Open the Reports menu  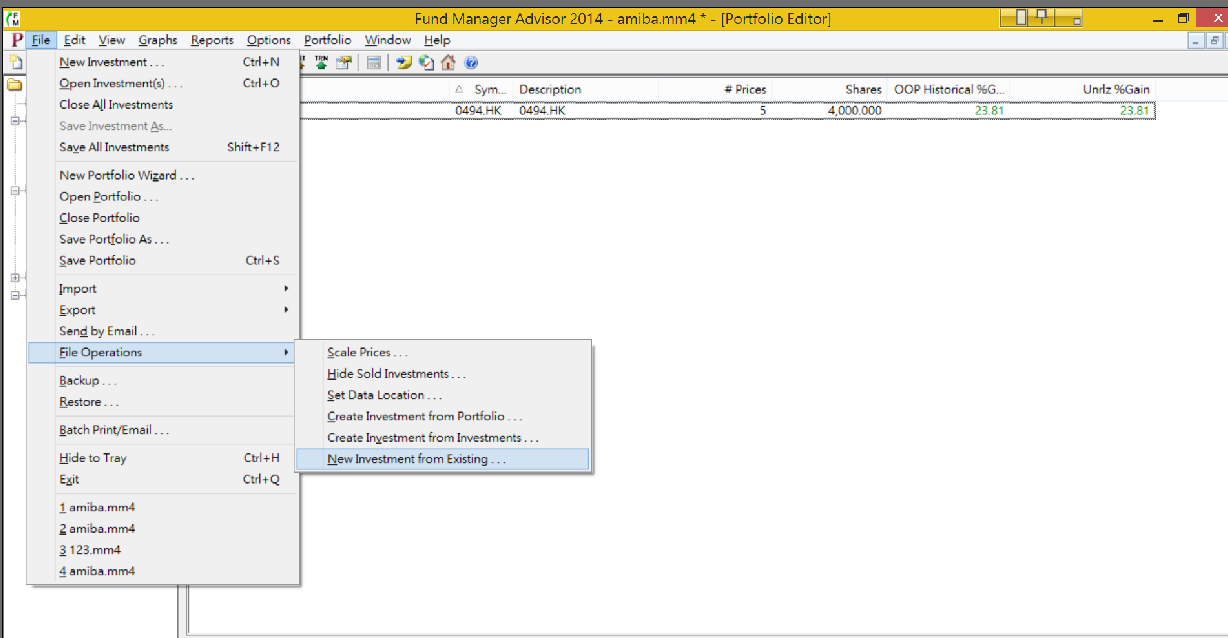pos(212,40)
